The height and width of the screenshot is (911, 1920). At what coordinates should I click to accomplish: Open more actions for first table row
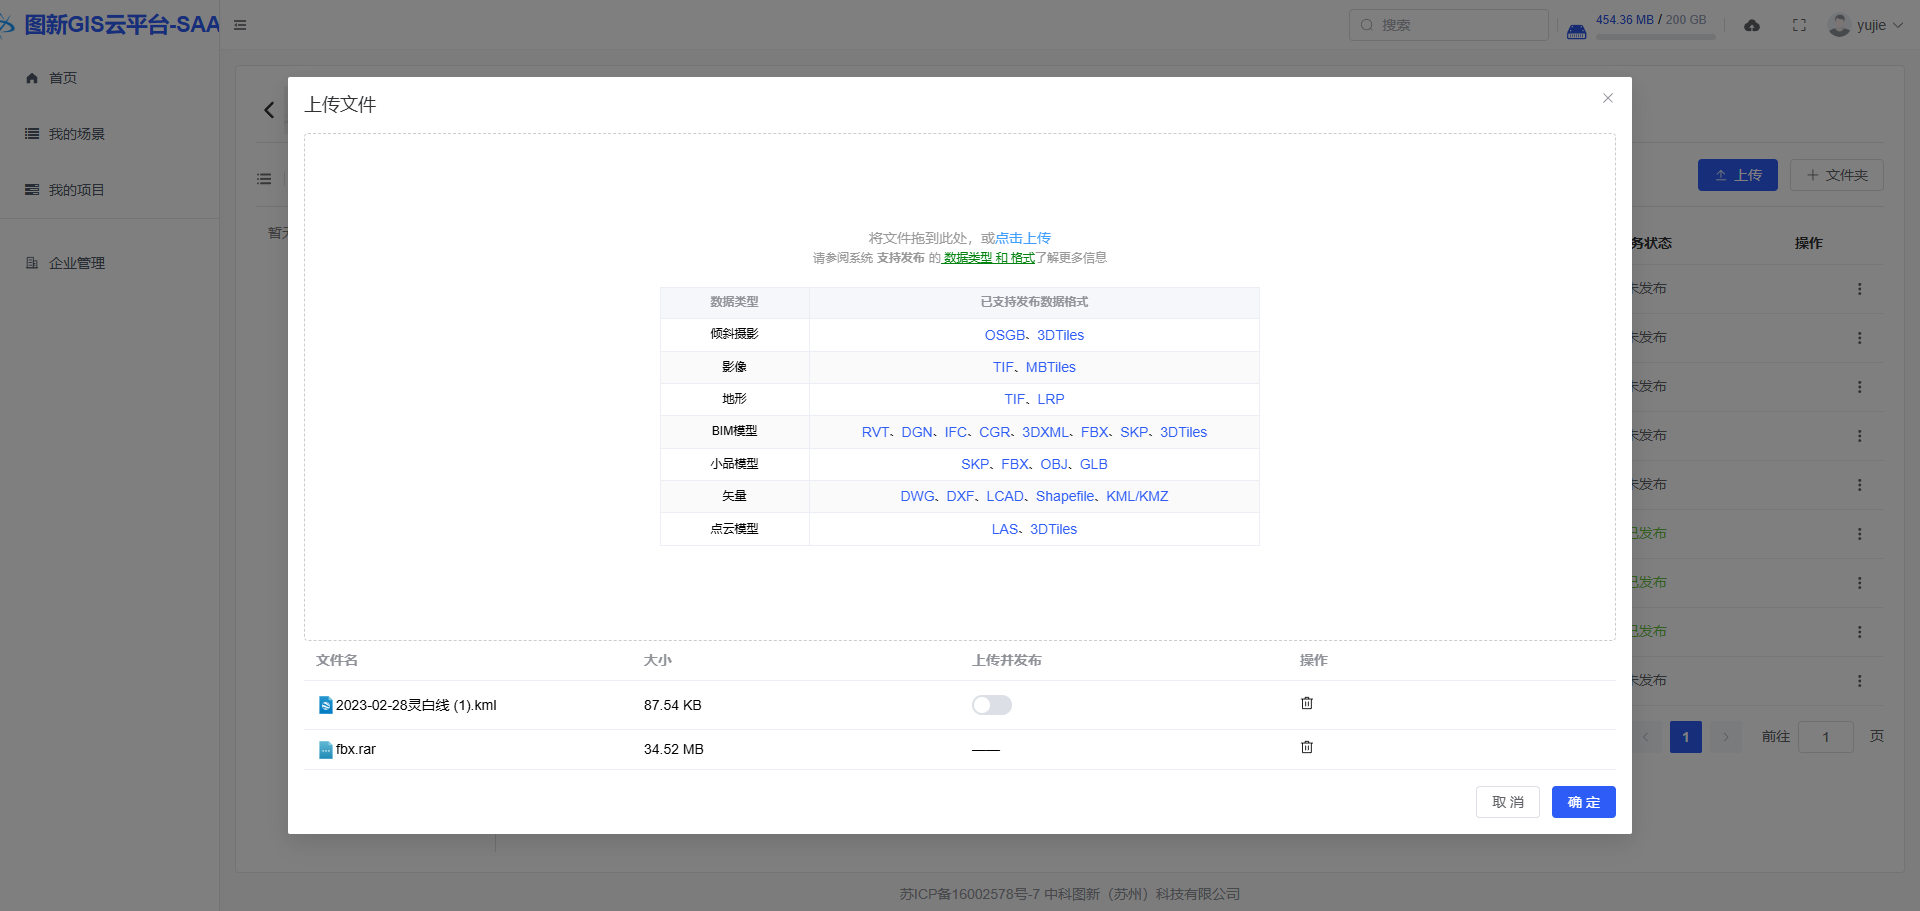pyautogui.click(x=1859, y=289)
